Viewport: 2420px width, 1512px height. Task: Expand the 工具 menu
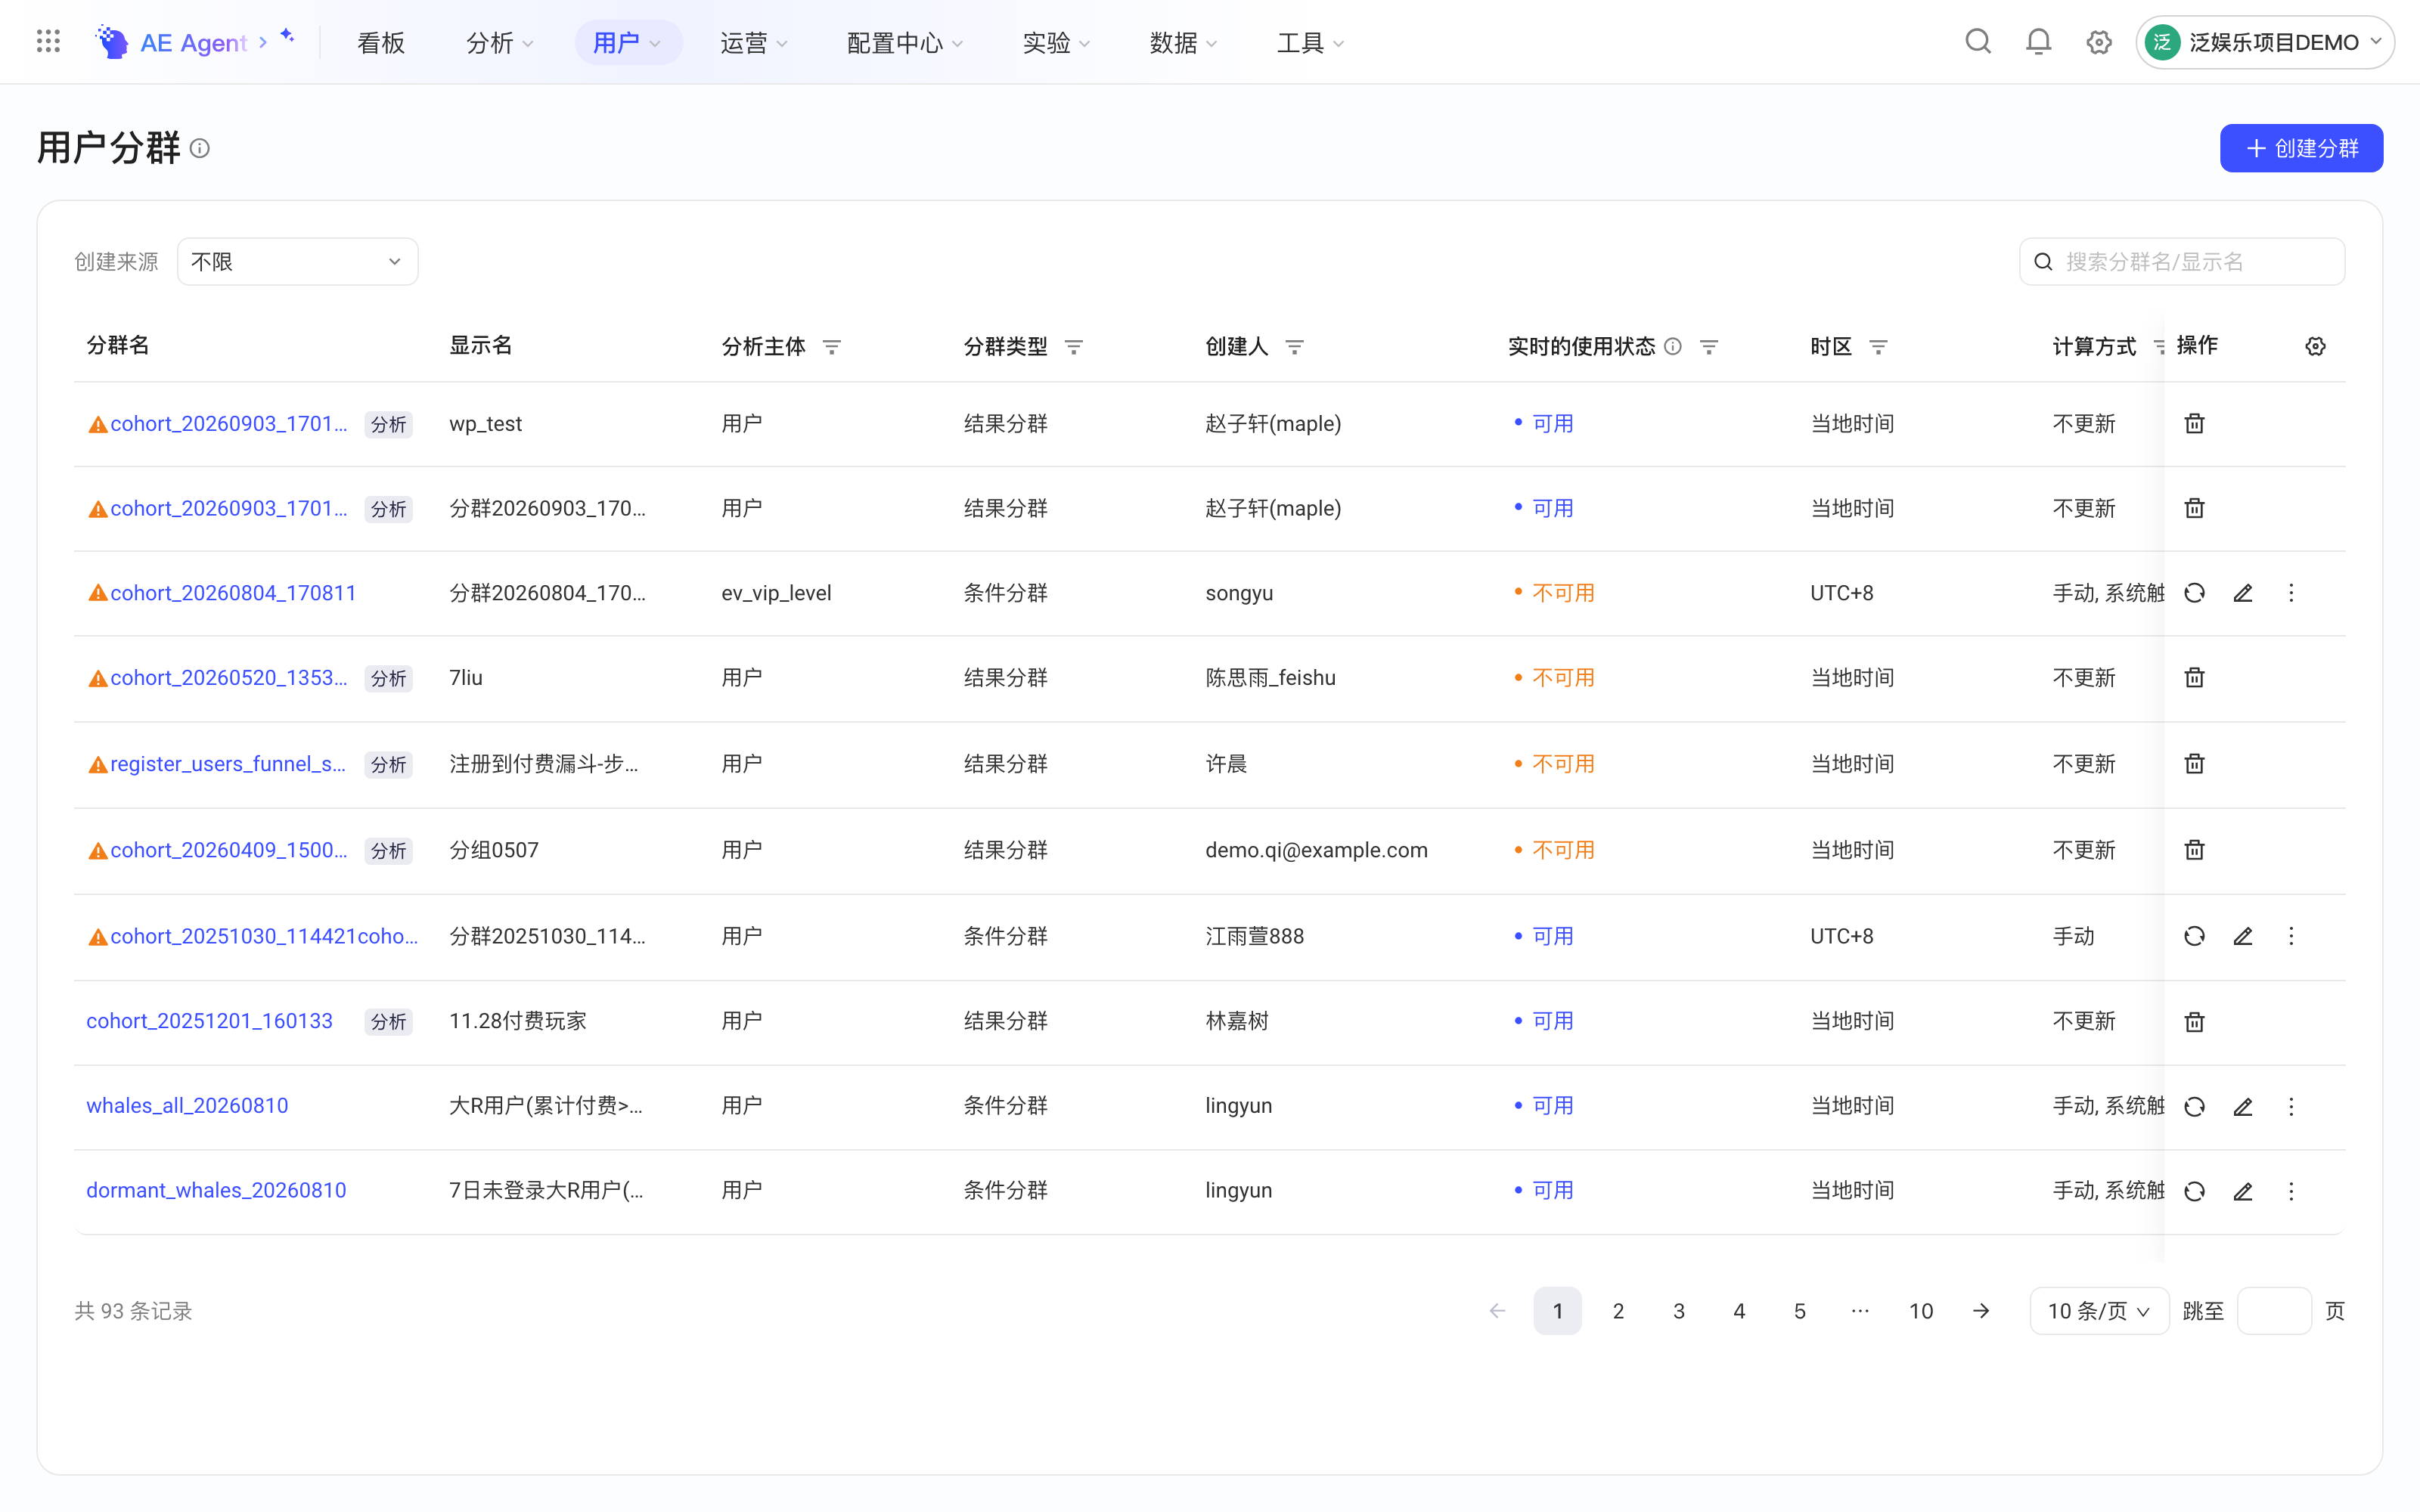1310,42
